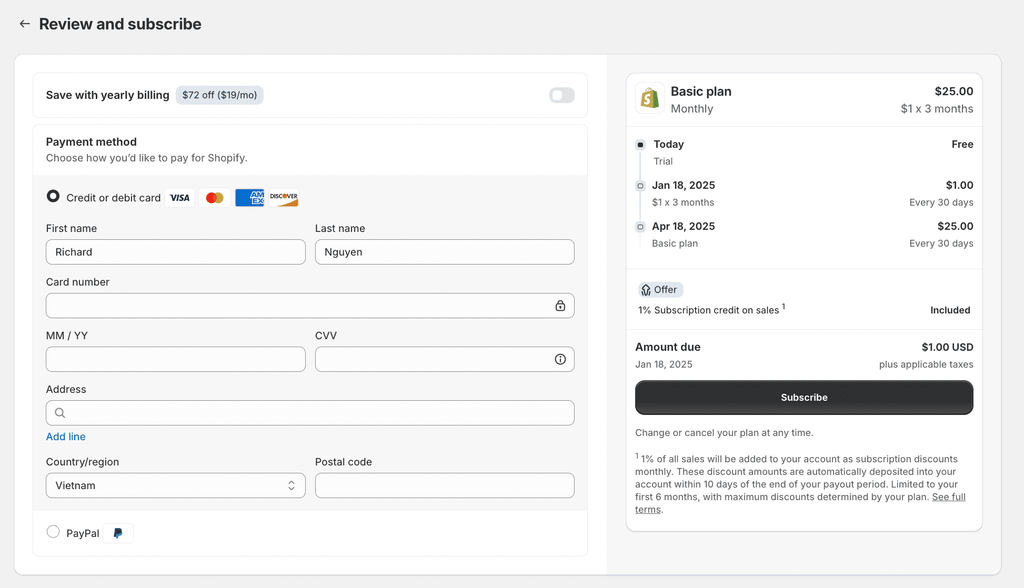Select the PayPal payment option
This screenshot has width=1024, height=588.
(x=53, y=532)
